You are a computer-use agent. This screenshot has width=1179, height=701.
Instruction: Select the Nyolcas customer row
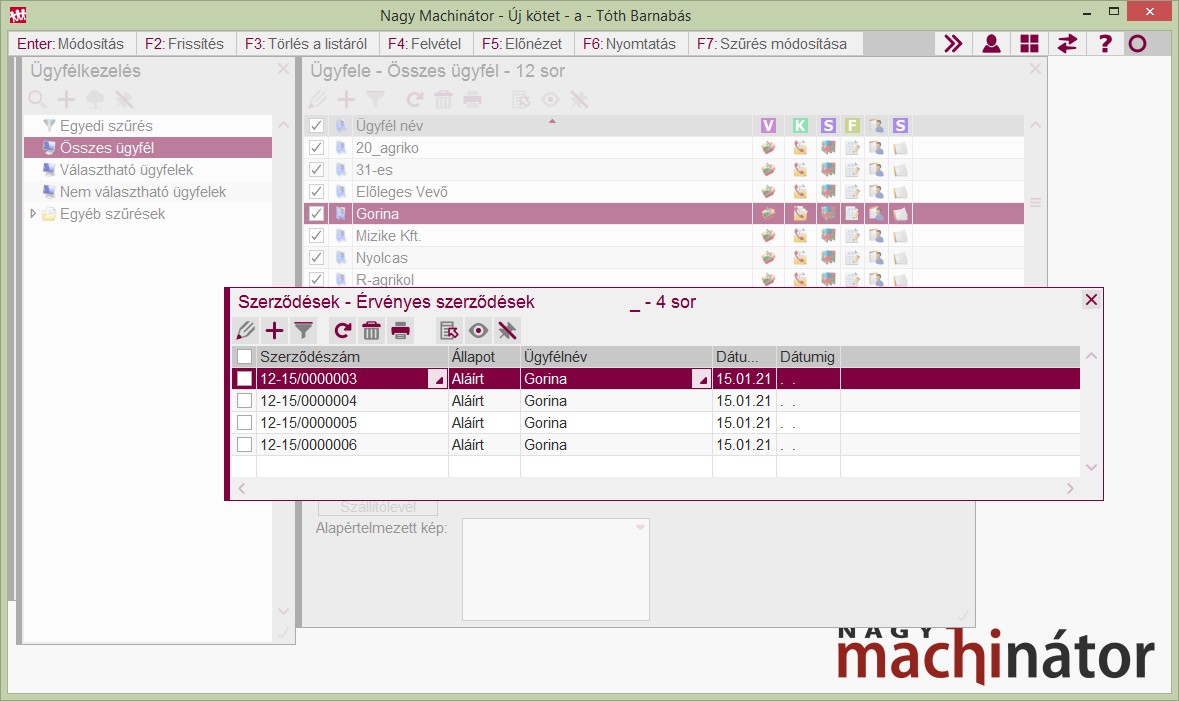[x=664, y=258]
